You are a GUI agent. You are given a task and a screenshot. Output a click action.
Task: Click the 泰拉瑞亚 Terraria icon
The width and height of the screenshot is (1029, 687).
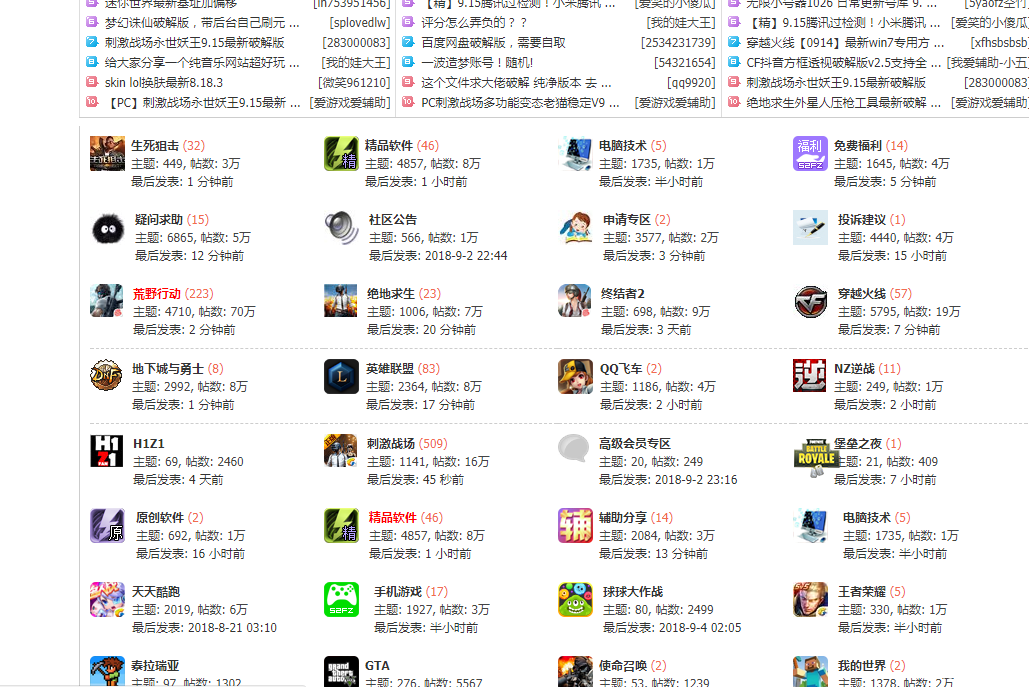point(107,671)
